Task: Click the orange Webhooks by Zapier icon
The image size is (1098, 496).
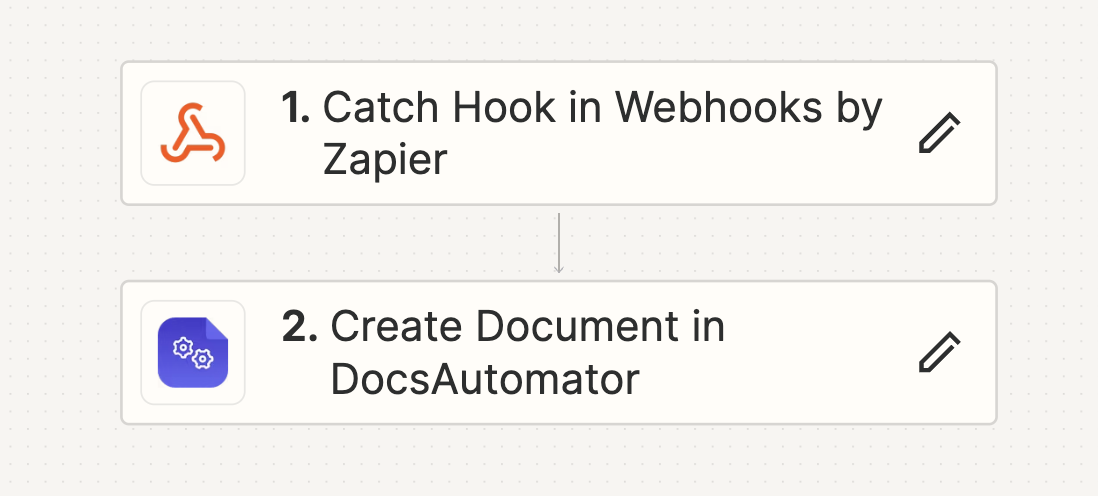Action: pos(193,133)
